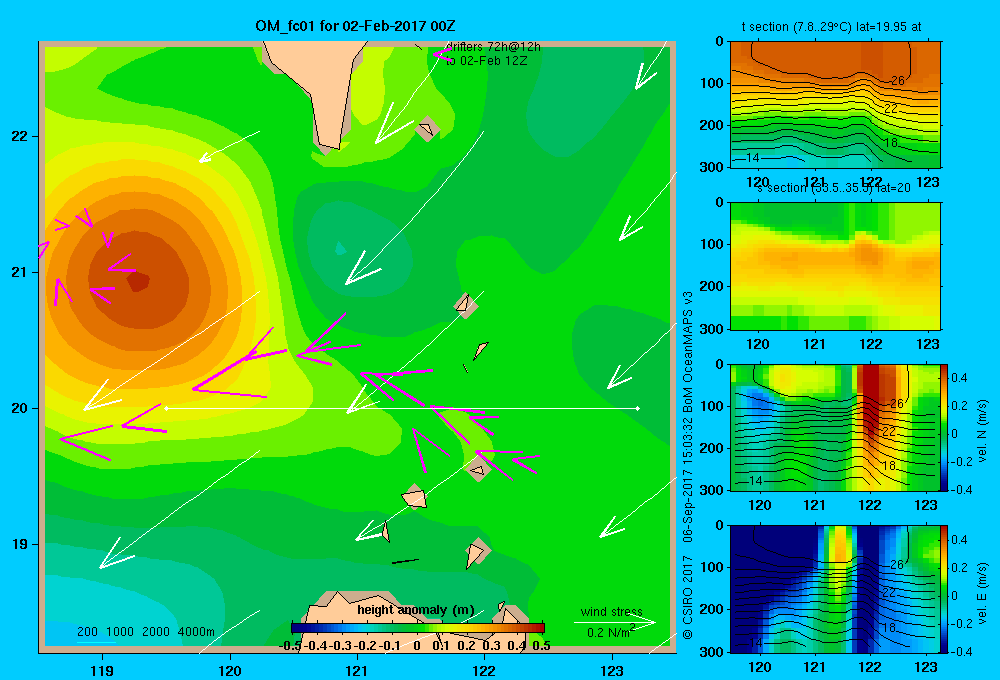Click the "wind stress" legend label
Image resolution: width=1000 pixels, height=680 pixels.
click(612, 611)
